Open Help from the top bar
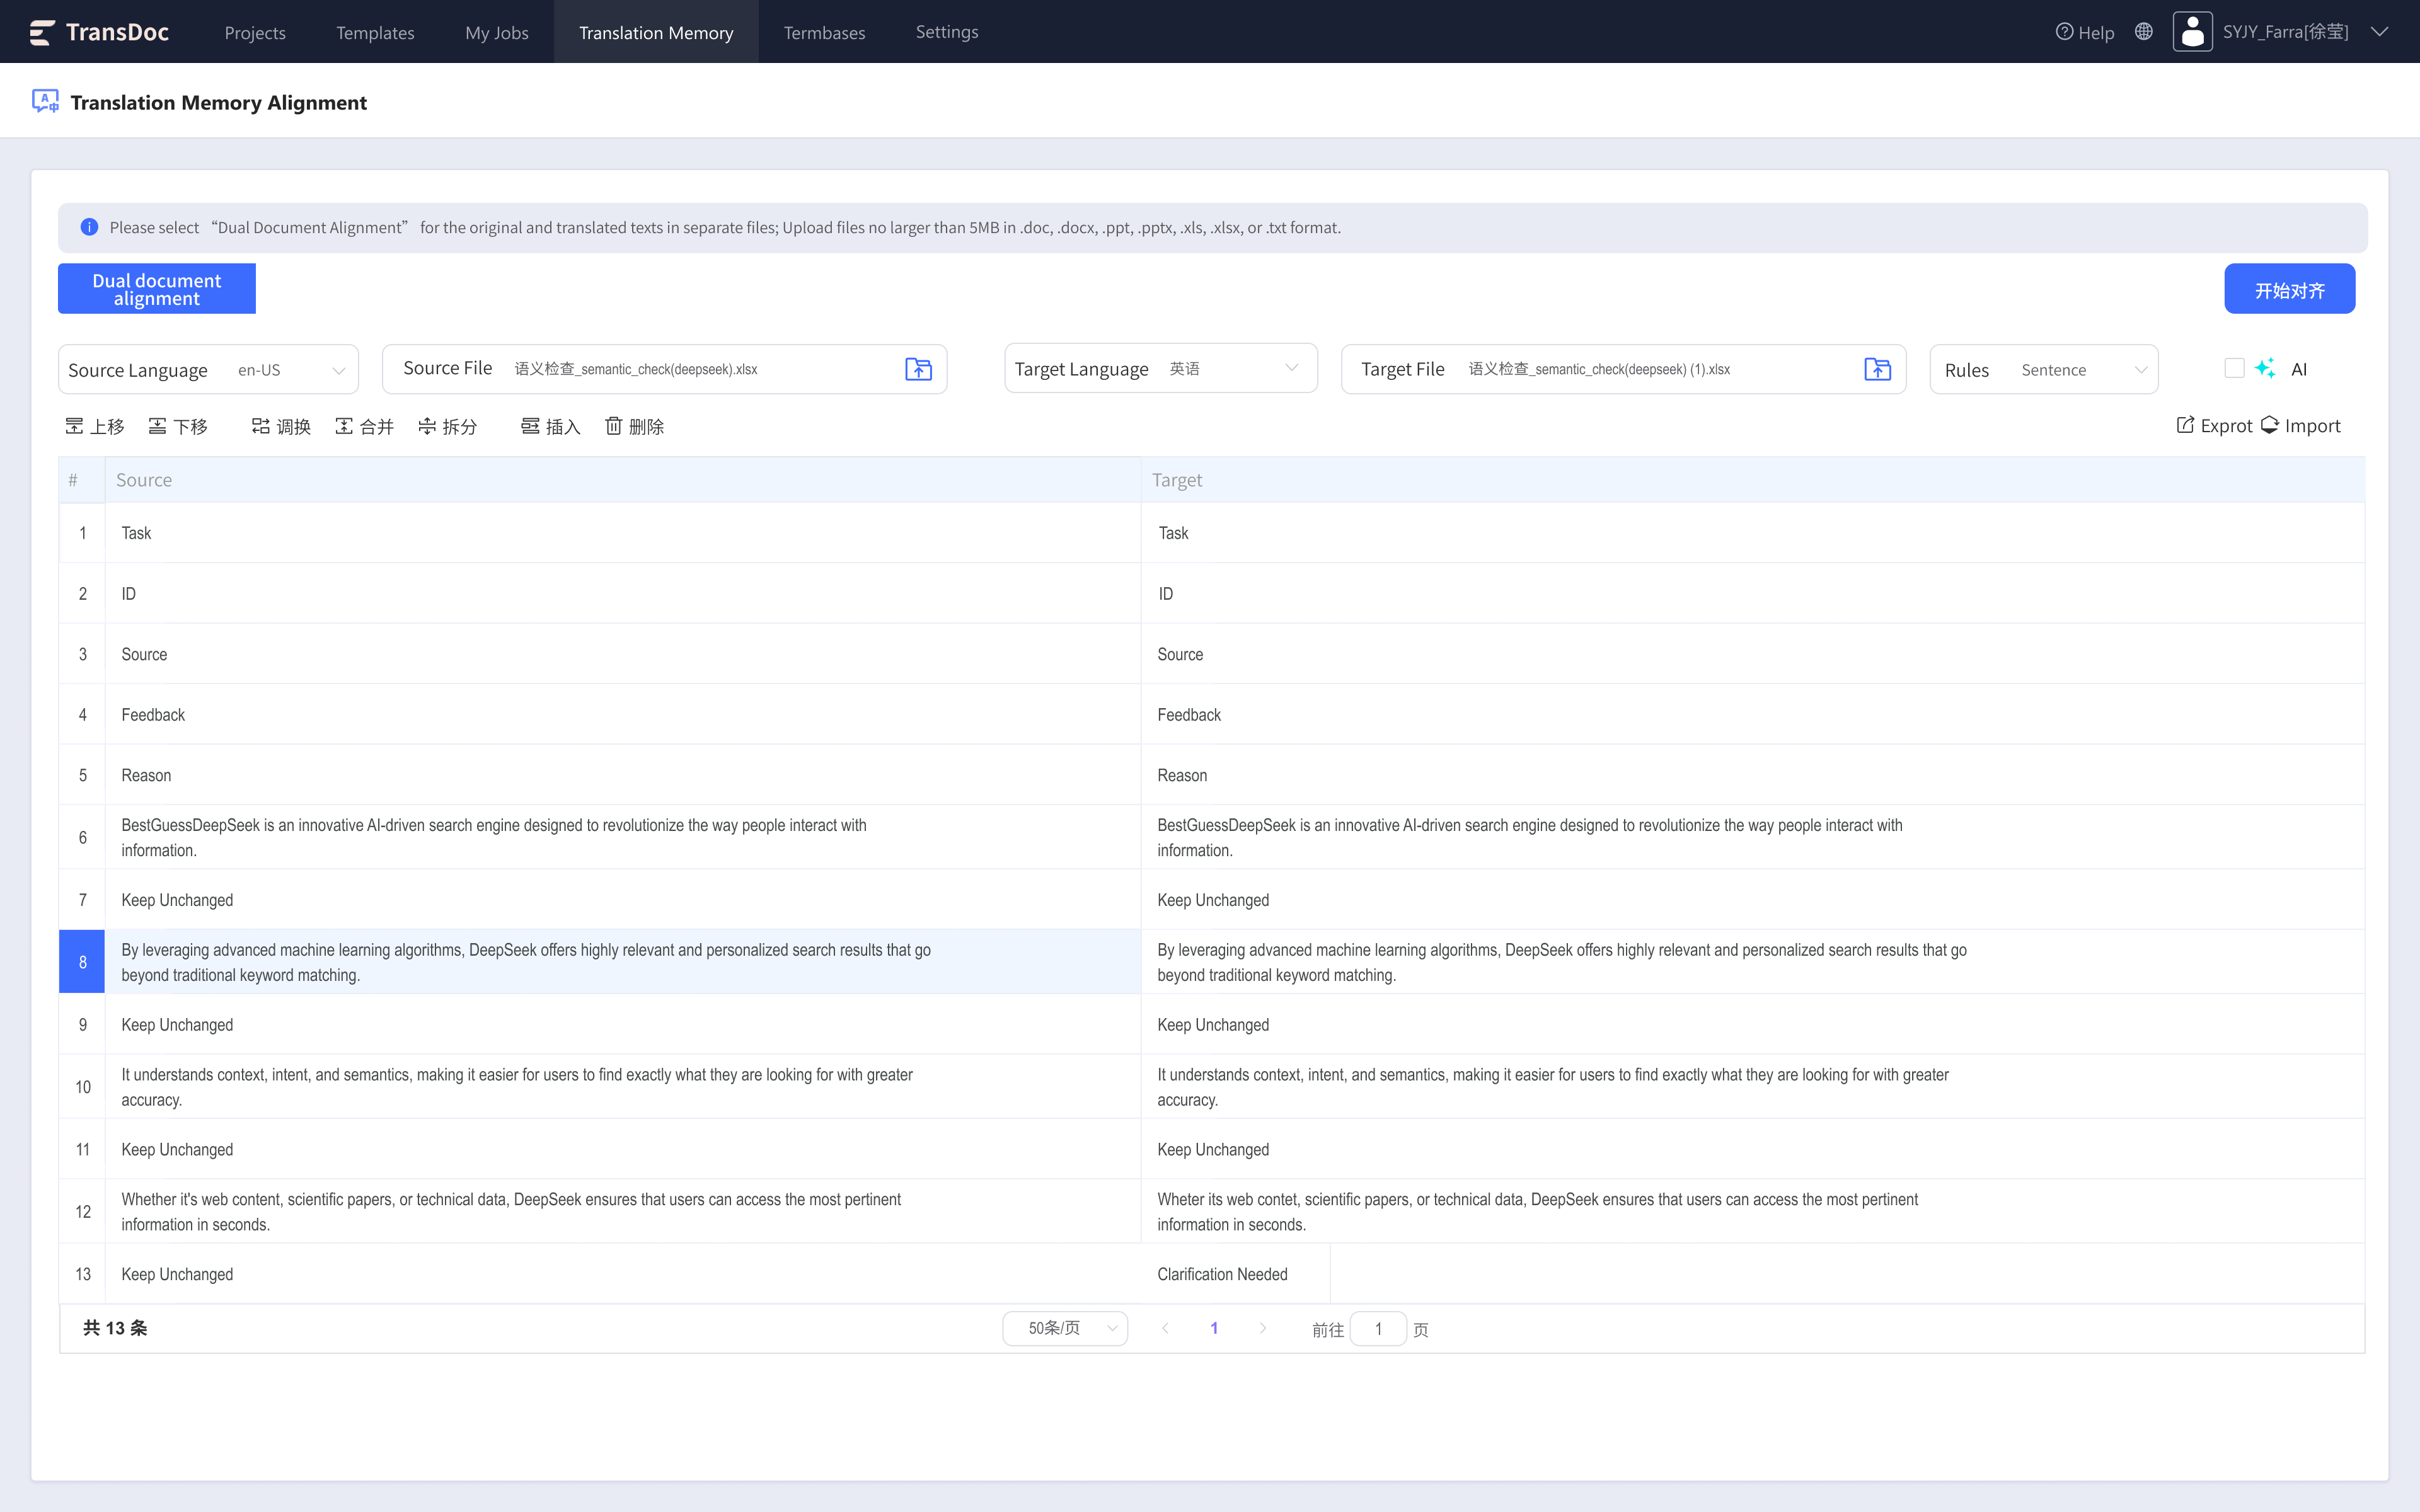This screenshot has height=1512, width=2420. click(x=2085, y=32)
